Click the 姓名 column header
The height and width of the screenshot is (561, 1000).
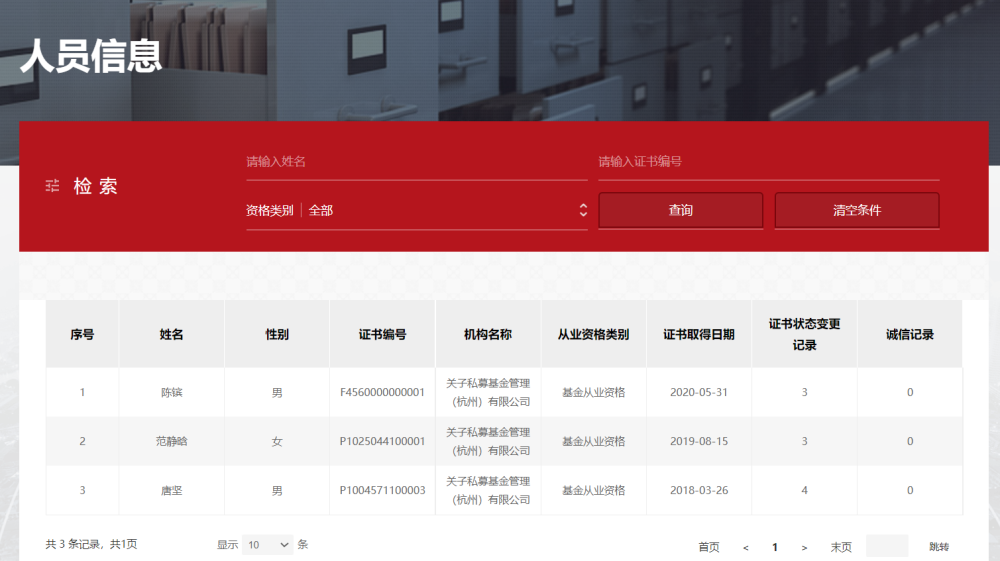171,334
